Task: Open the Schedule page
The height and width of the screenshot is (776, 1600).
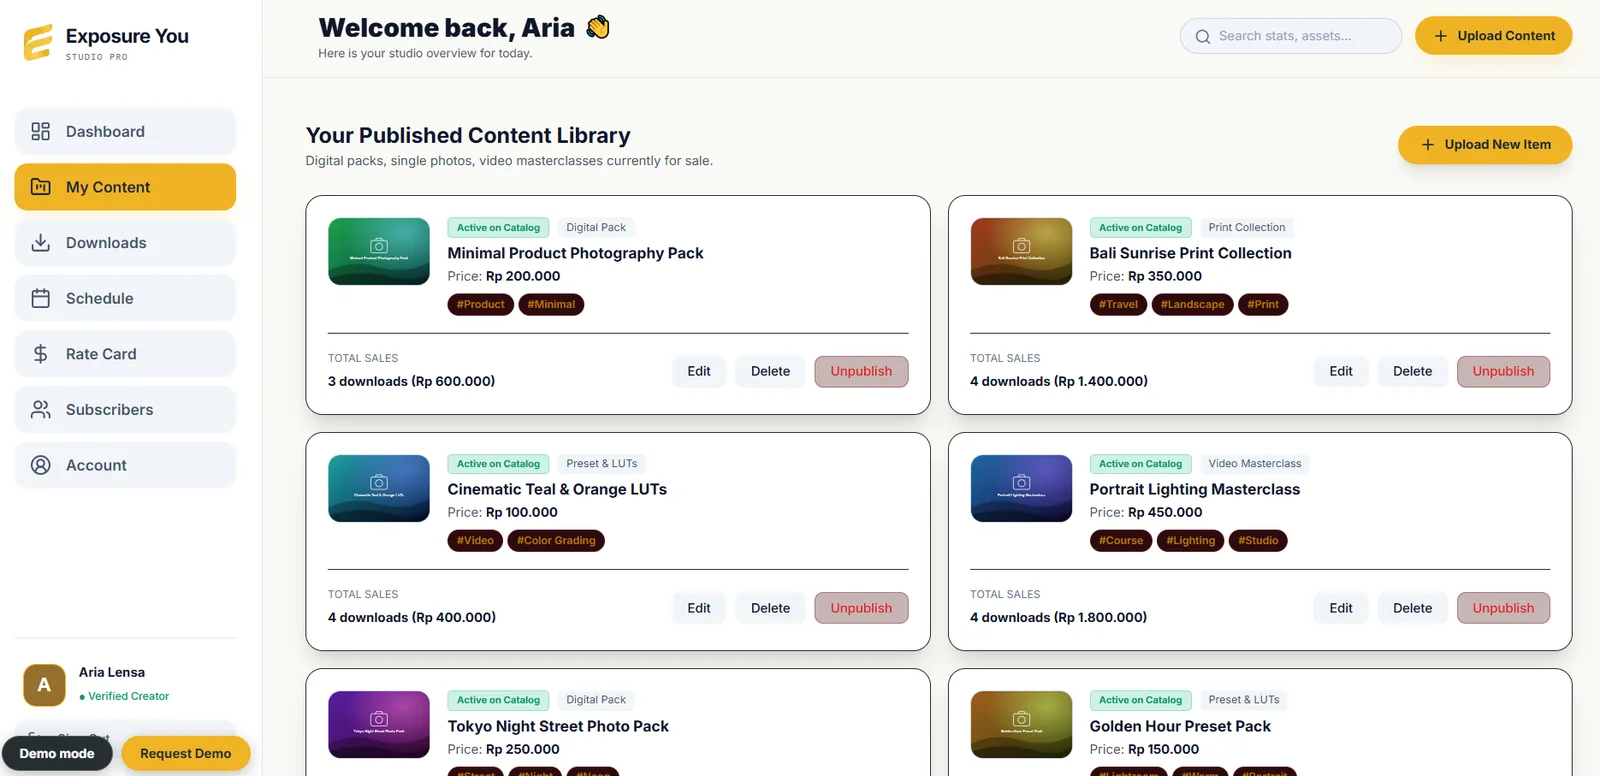Action: click(x=125, y=298)
